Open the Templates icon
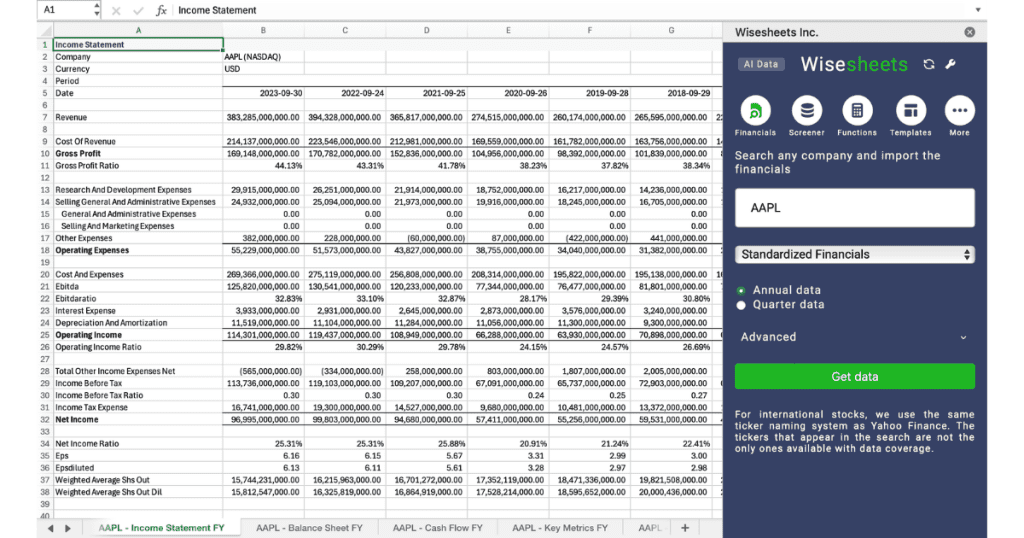 (x=909, y=110)
